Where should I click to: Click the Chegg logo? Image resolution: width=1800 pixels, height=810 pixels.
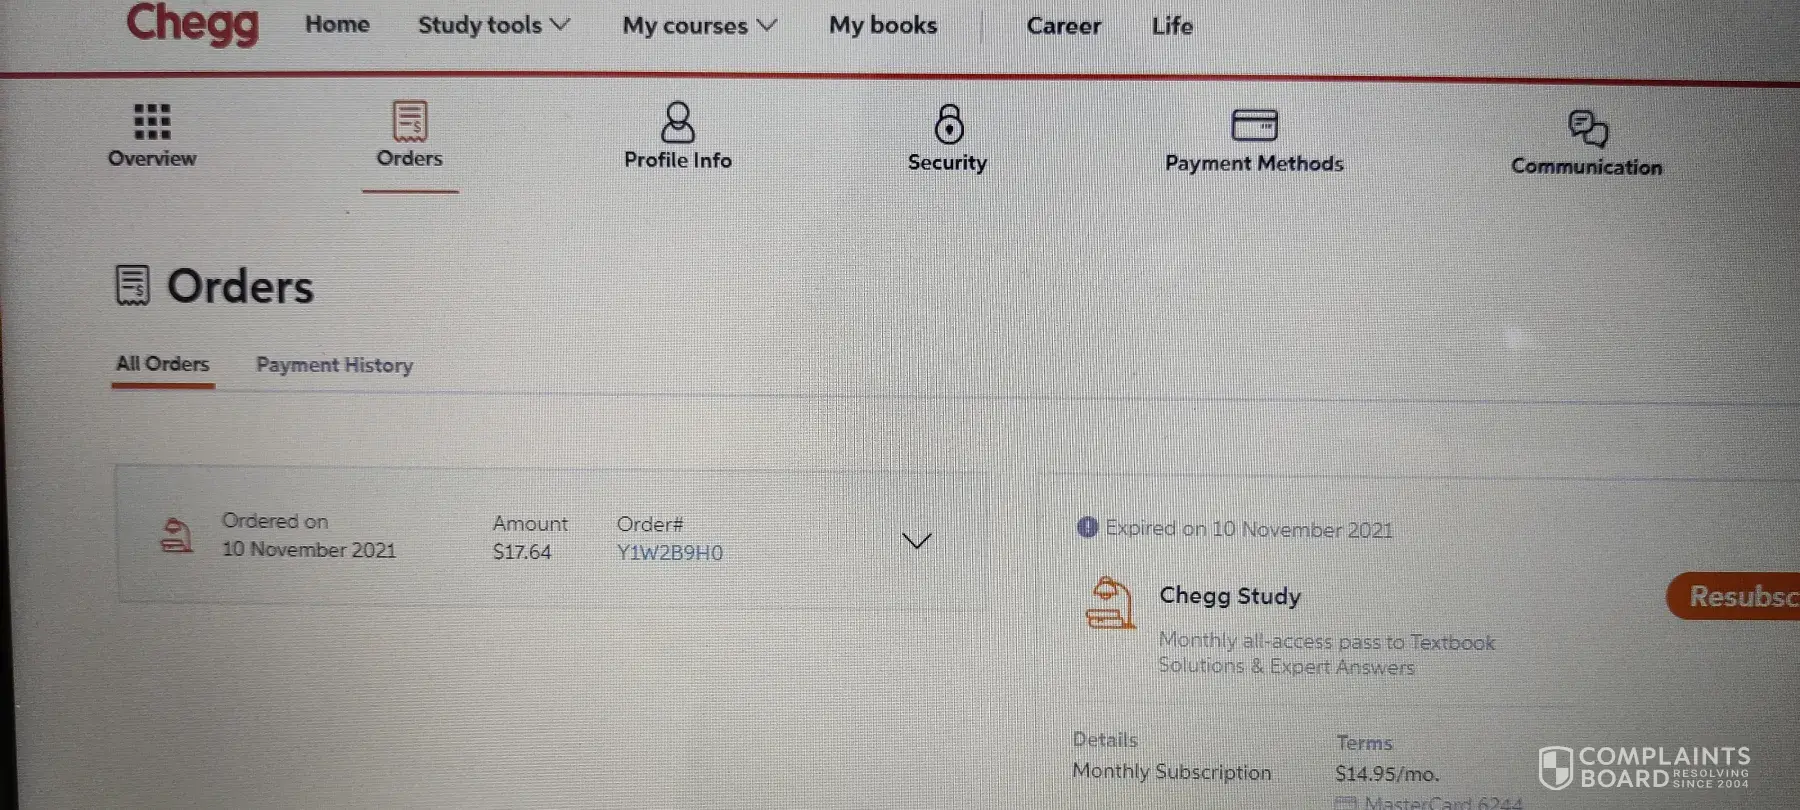coord(192,23)
